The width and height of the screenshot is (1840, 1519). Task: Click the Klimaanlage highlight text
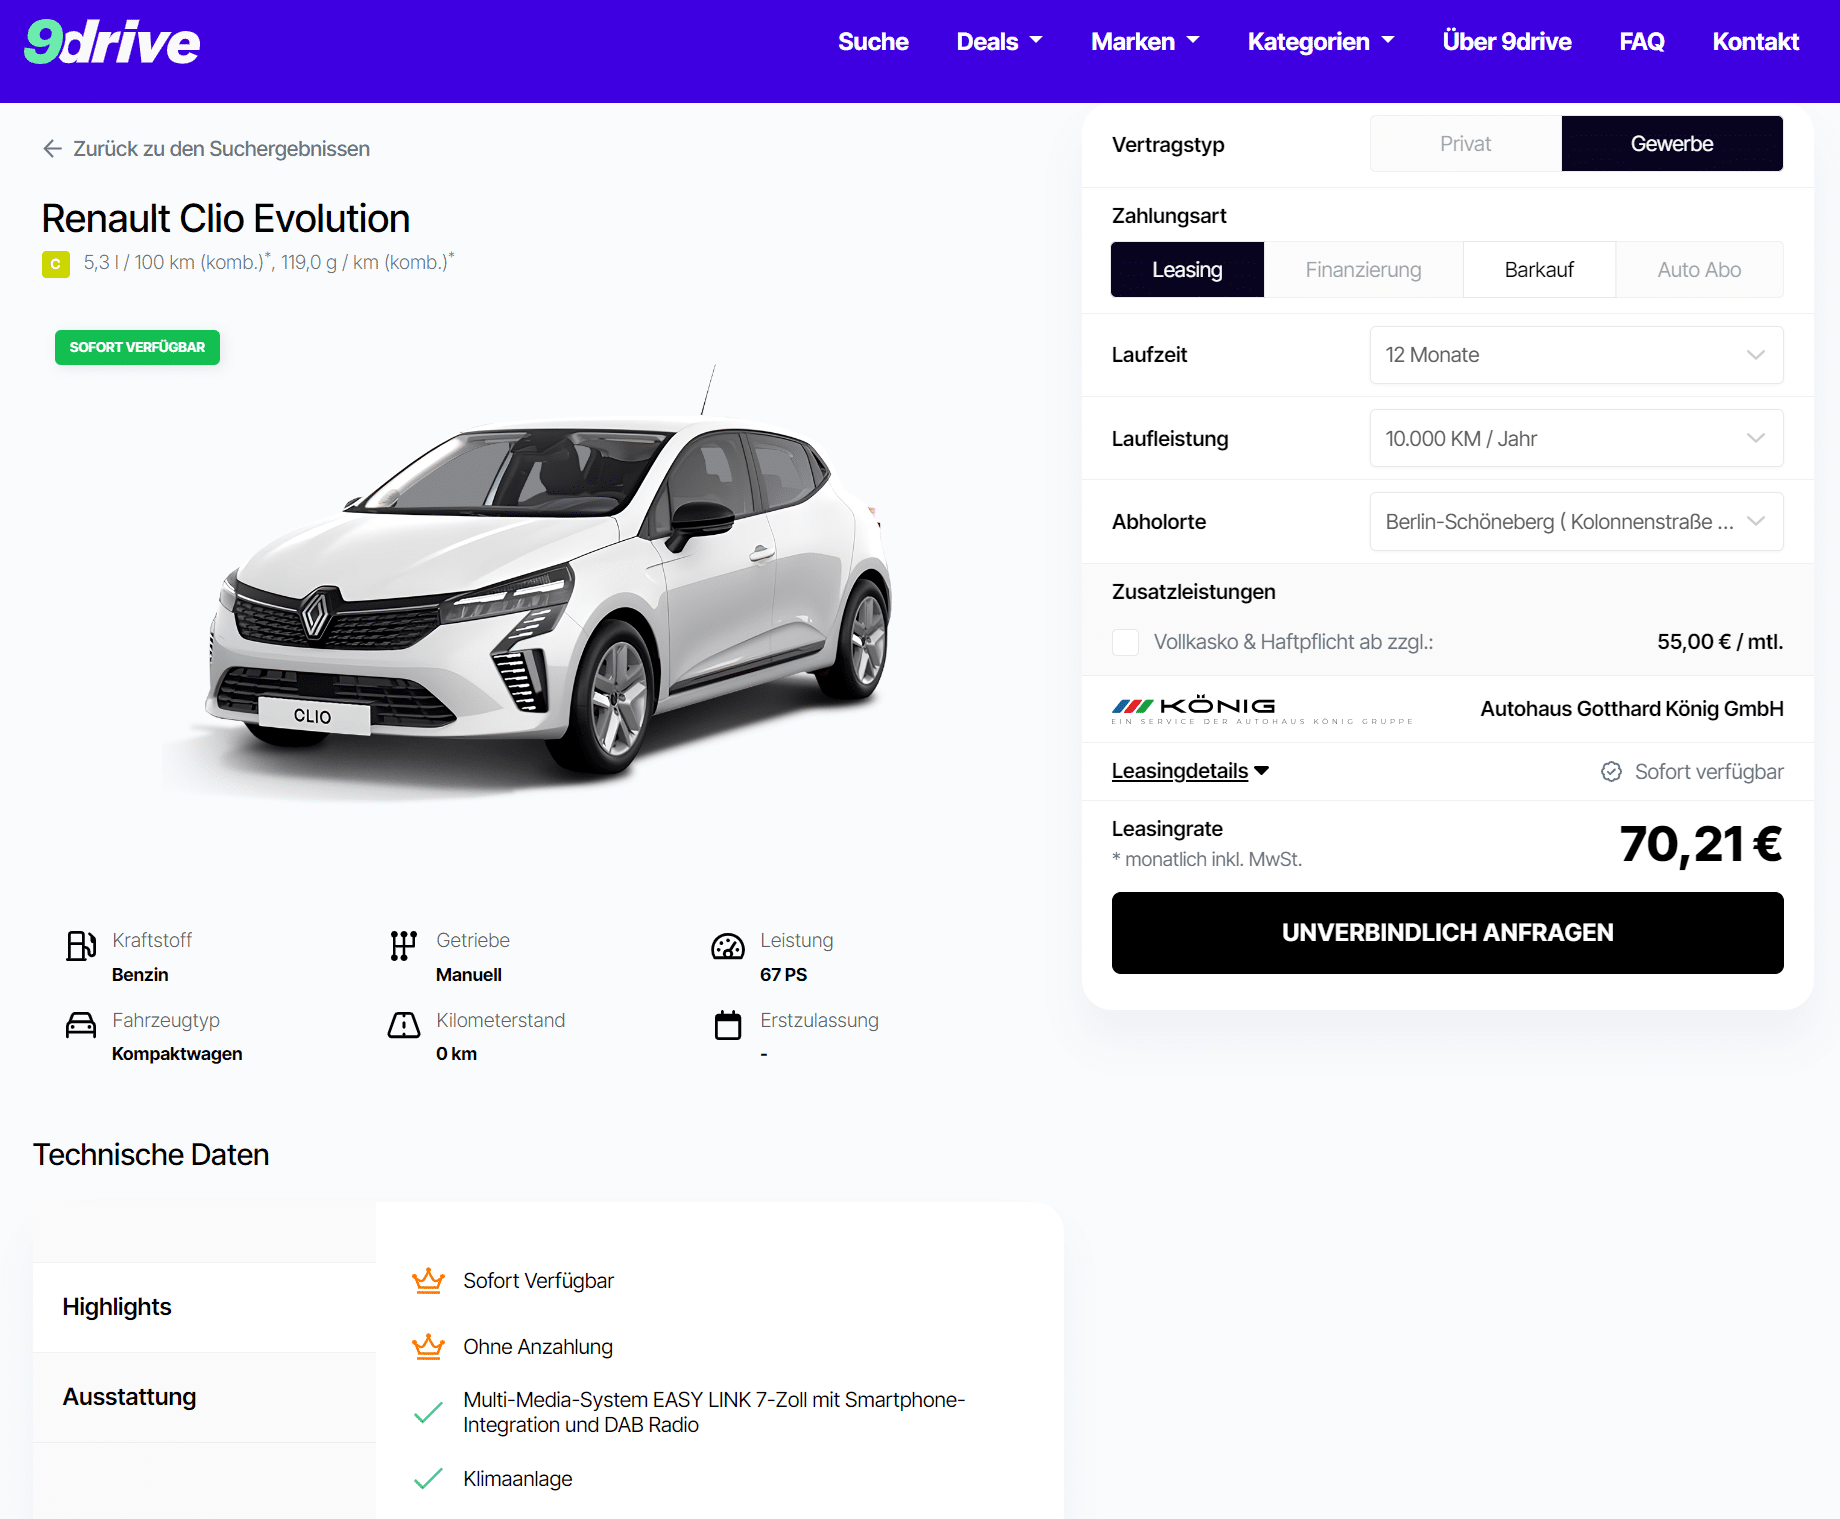pos(518,1479)
